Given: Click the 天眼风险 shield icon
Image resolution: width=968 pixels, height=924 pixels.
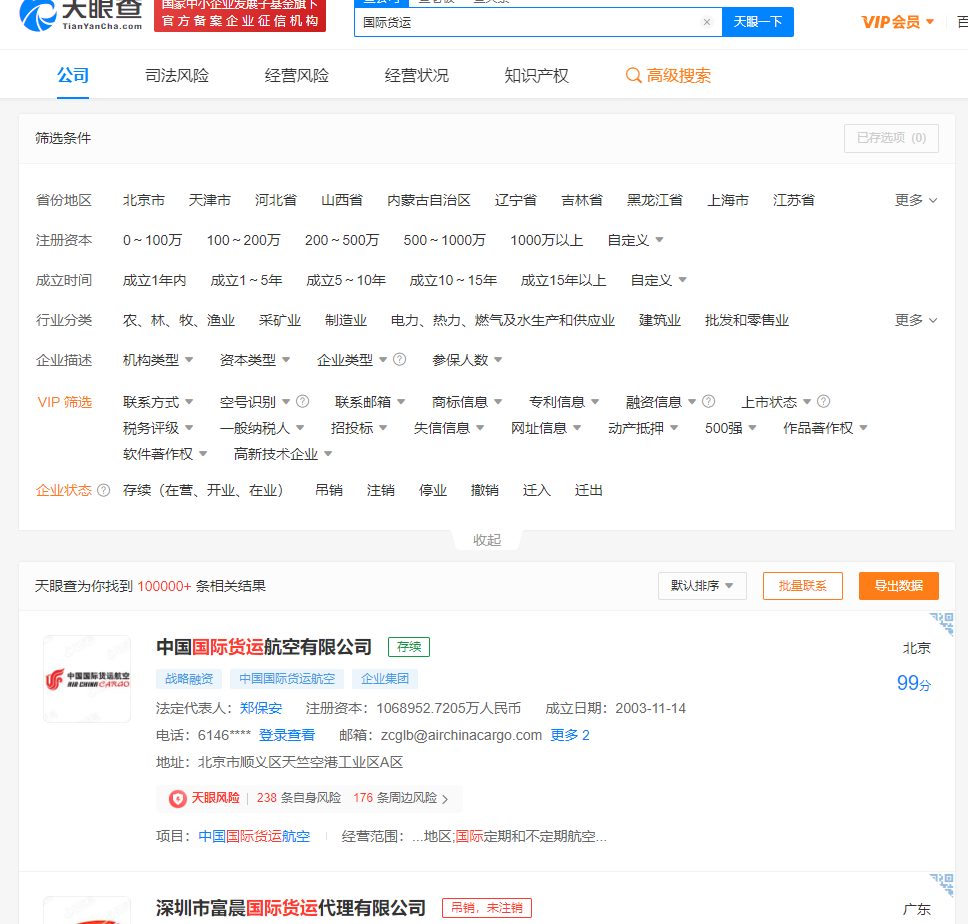Looking at the screenshot, I should pos(178,798).
